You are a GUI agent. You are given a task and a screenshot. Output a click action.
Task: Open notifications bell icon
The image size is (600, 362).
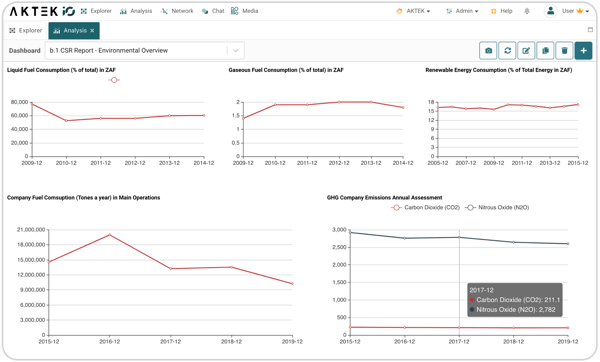[527, 11]
